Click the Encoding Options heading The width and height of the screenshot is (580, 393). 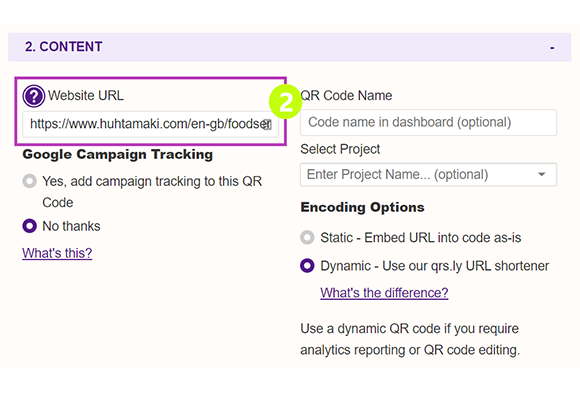362,207
